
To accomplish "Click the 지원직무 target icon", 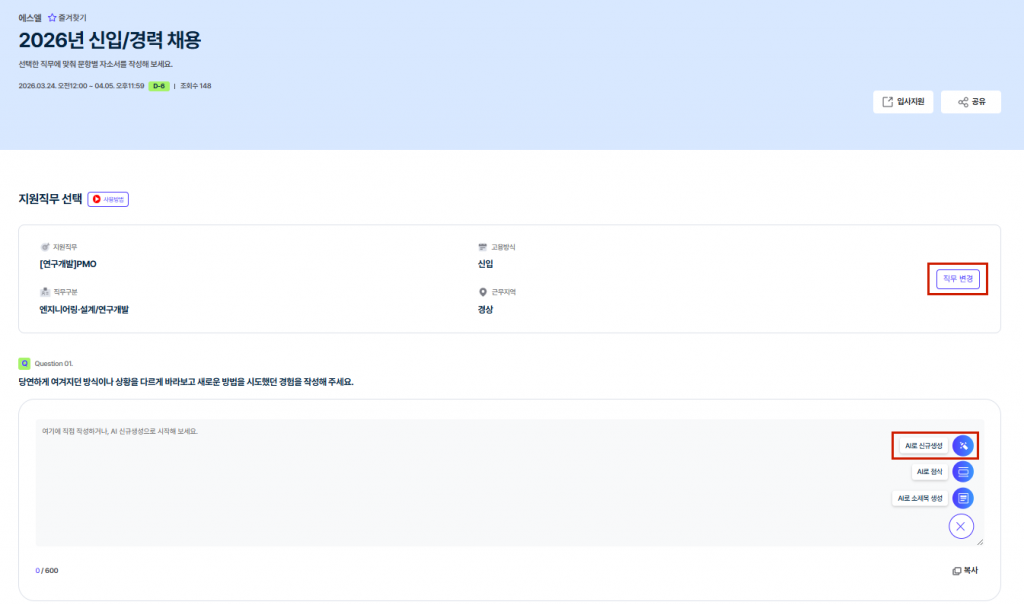I will coord(45,246).
